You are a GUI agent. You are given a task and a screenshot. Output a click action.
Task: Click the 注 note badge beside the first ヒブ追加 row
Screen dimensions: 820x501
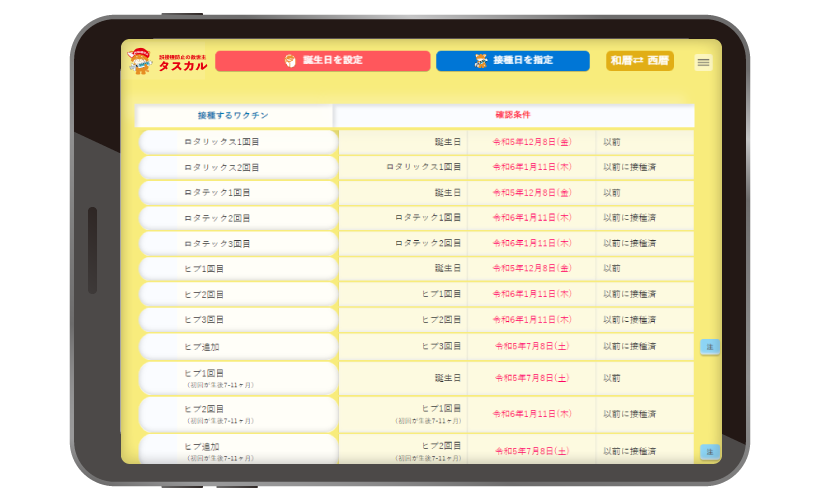click(709, 346)
